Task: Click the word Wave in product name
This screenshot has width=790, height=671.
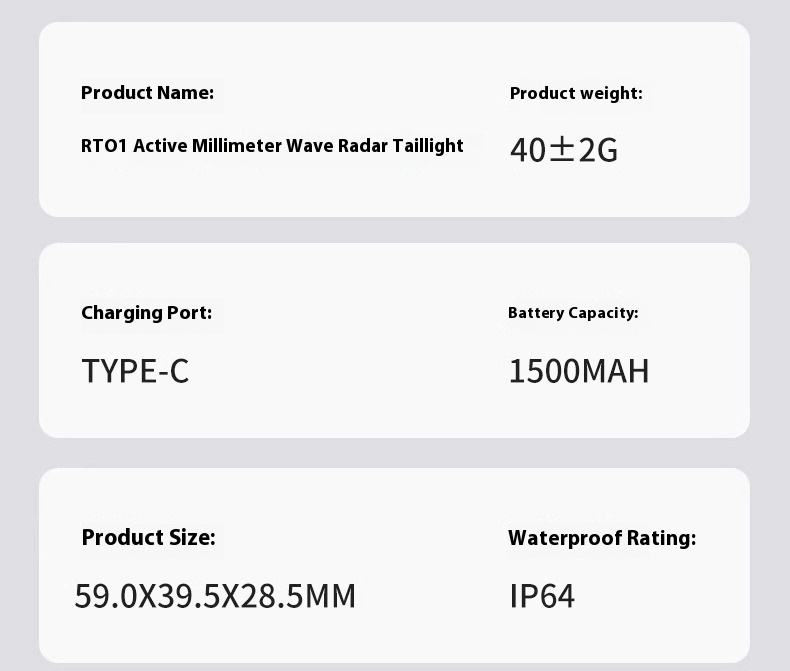Action: [309, 146]
